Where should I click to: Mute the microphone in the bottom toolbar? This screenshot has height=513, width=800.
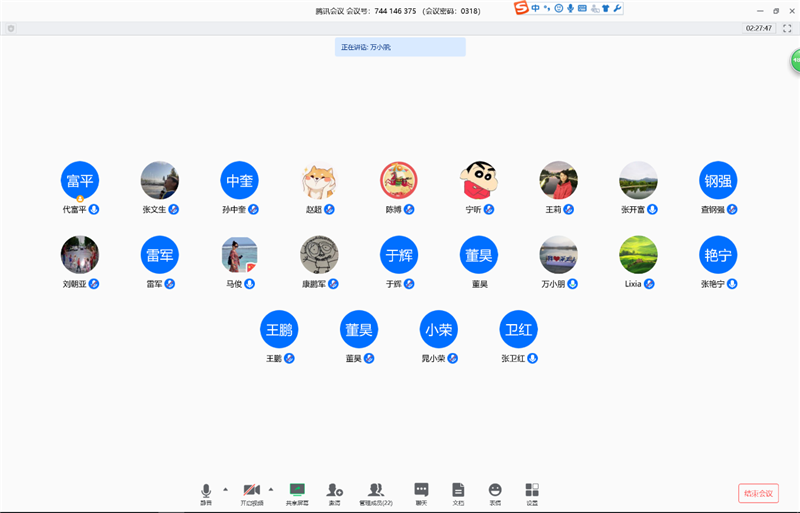[x=206, y=491]
